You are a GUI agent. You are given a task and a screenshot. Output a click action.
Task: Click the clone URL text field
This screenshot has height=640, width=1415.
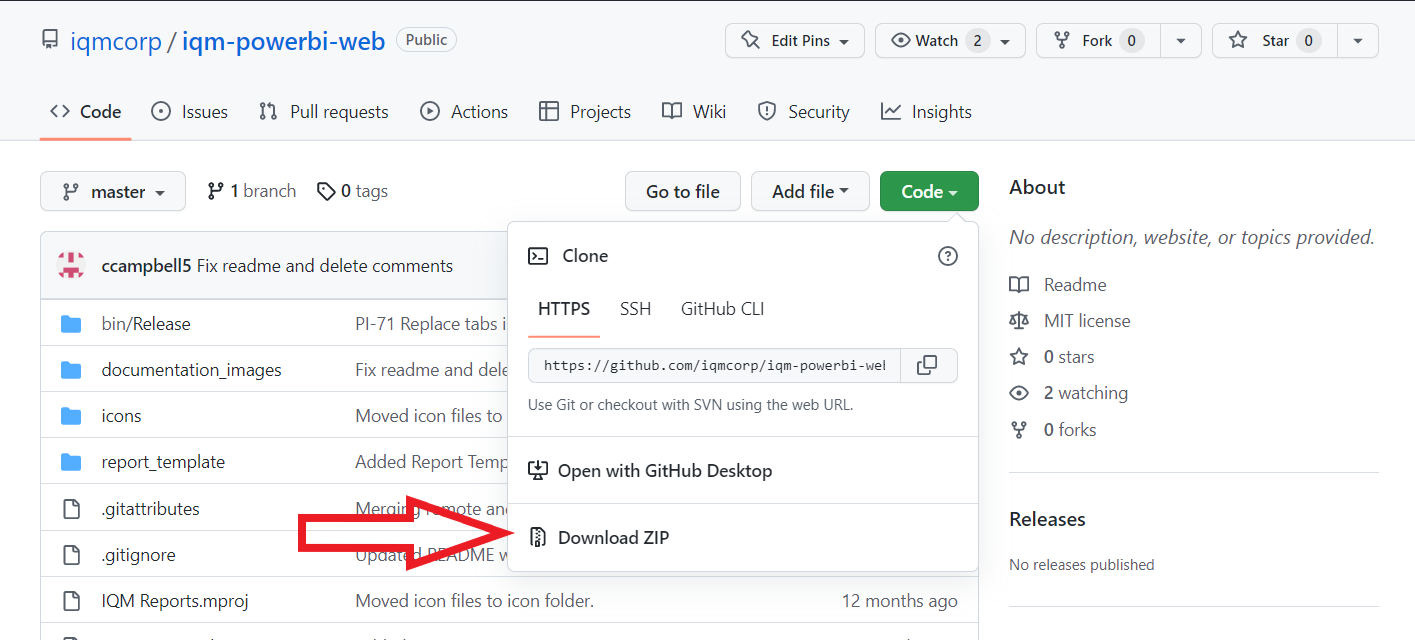[x=714, y=366]
